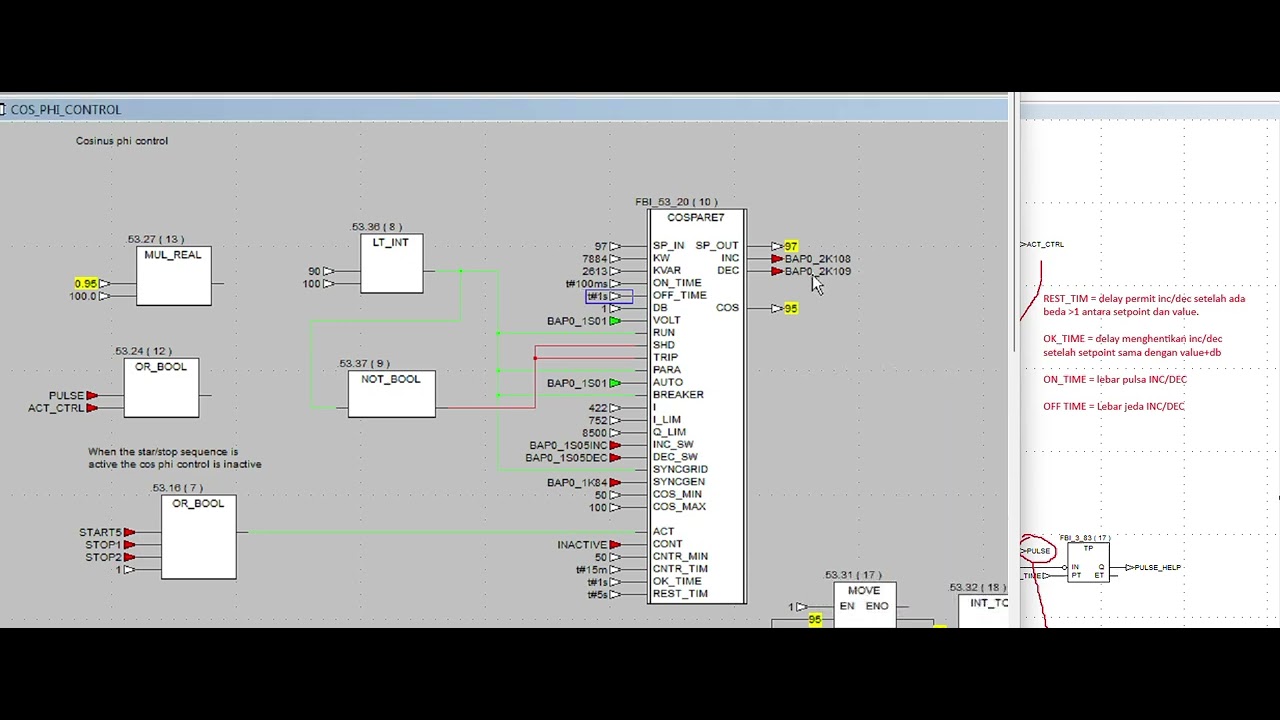Click the OFF TIME explanation note
Screen dimensions: 1280x720
1114,407
